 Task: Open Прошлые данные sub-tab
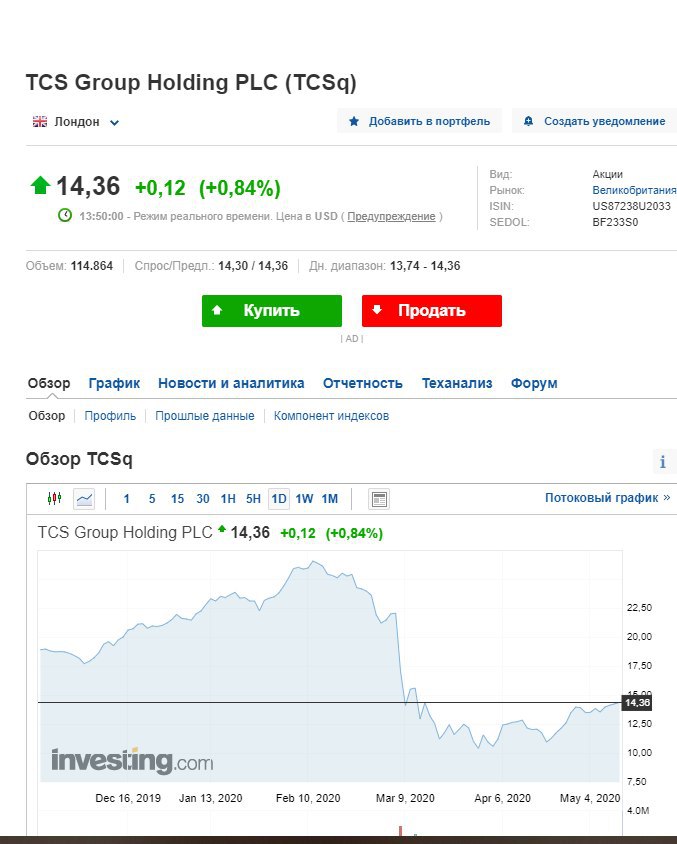pos(204,416)
